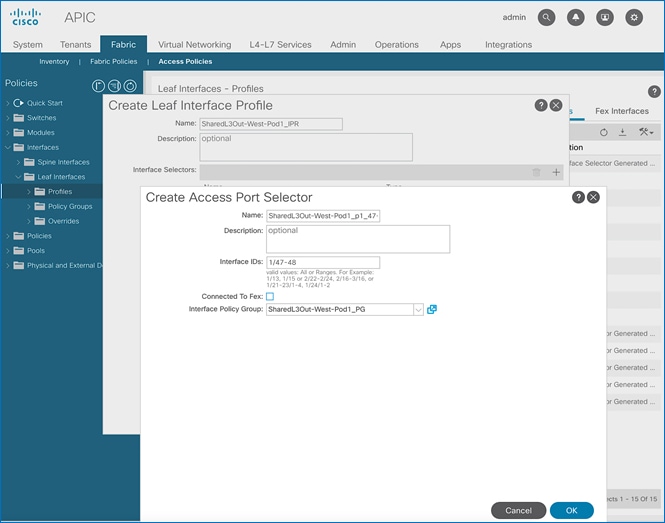Select the Fabric tab
This screenshot has height=523, width=665.
tap(123, 45)
